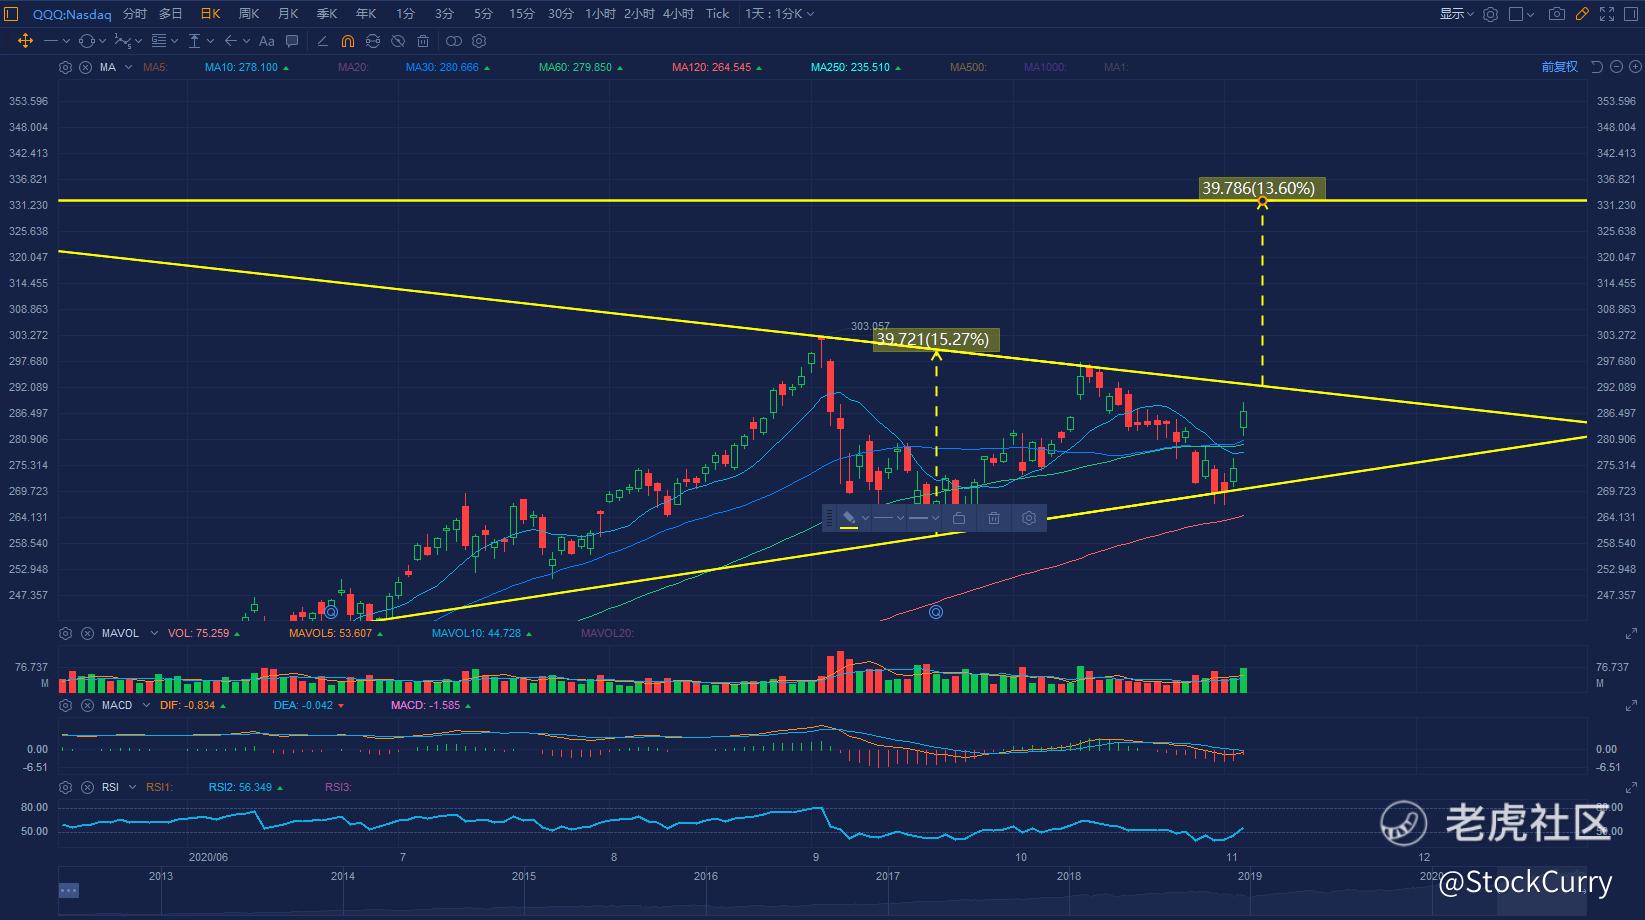Open RSI indicator settings gear
Viewport: 1645px width, 920px height.
coord(65,787)
